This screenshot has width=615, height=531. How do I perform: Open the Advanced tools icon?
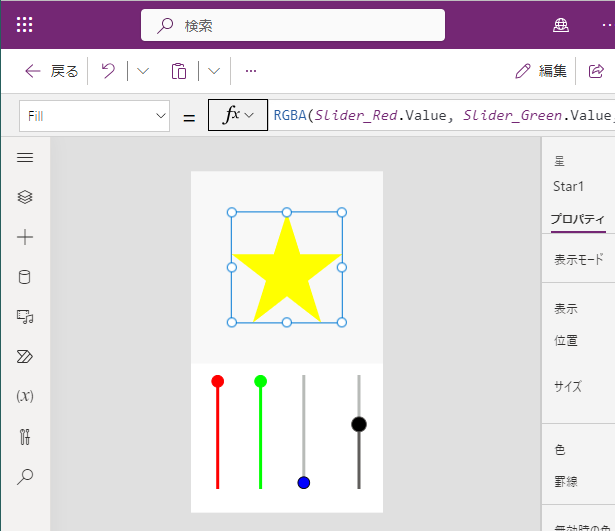25,436
